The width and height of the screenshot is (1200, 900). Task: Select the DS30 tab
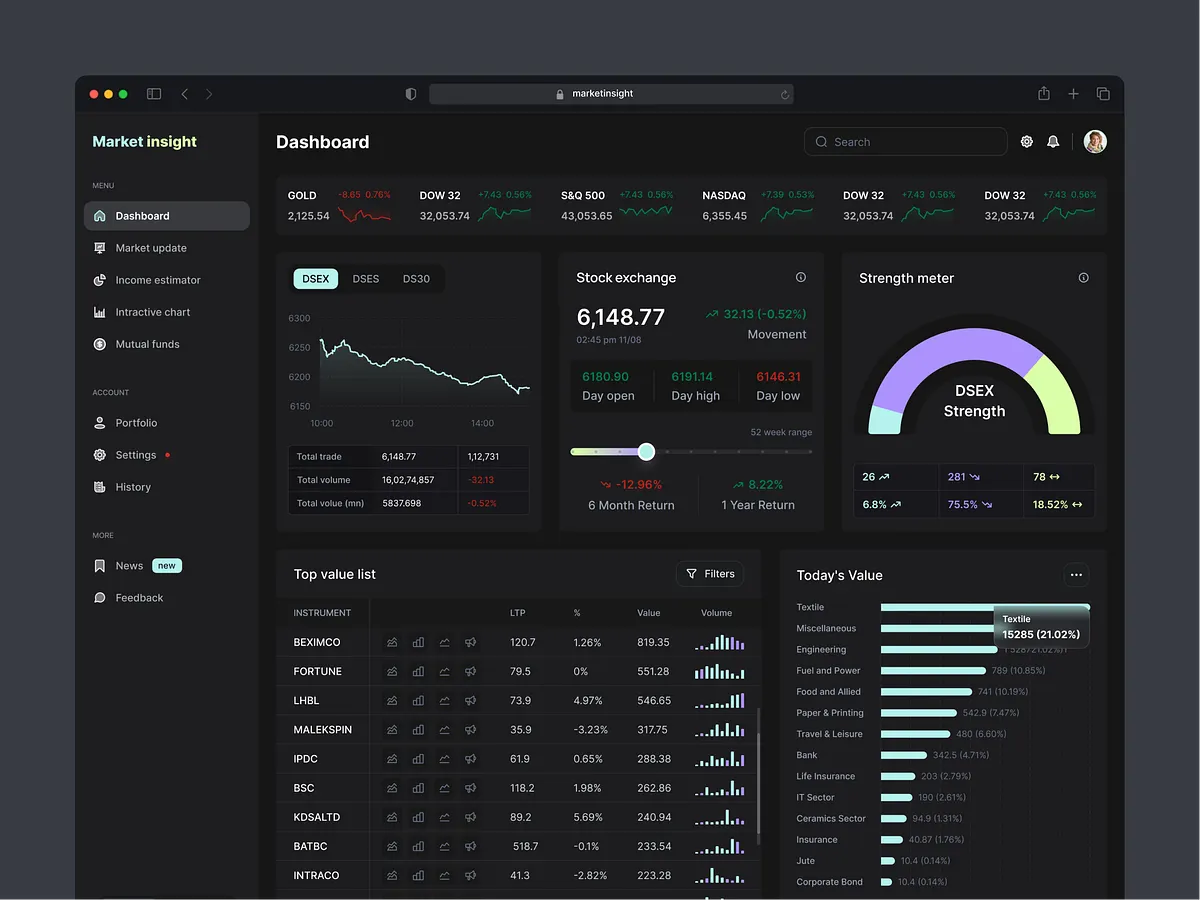pos(416,278)
